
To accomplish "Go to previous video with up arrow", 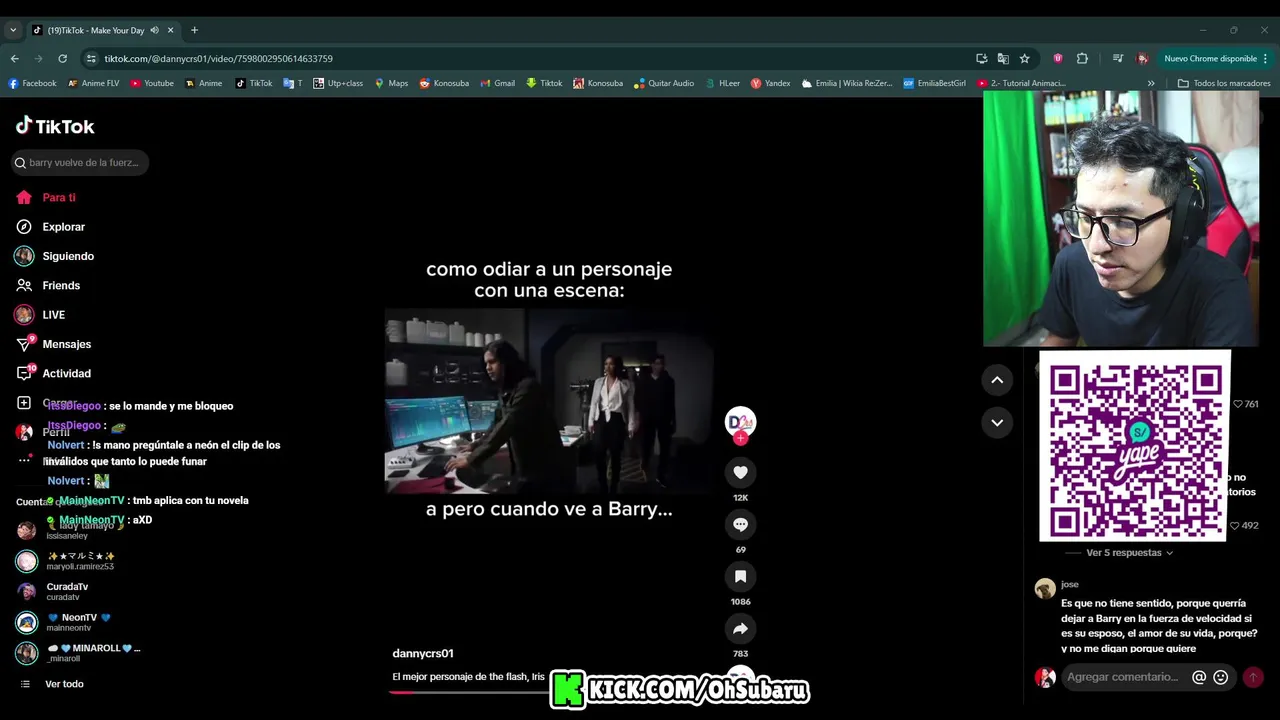I will point(997,380).
